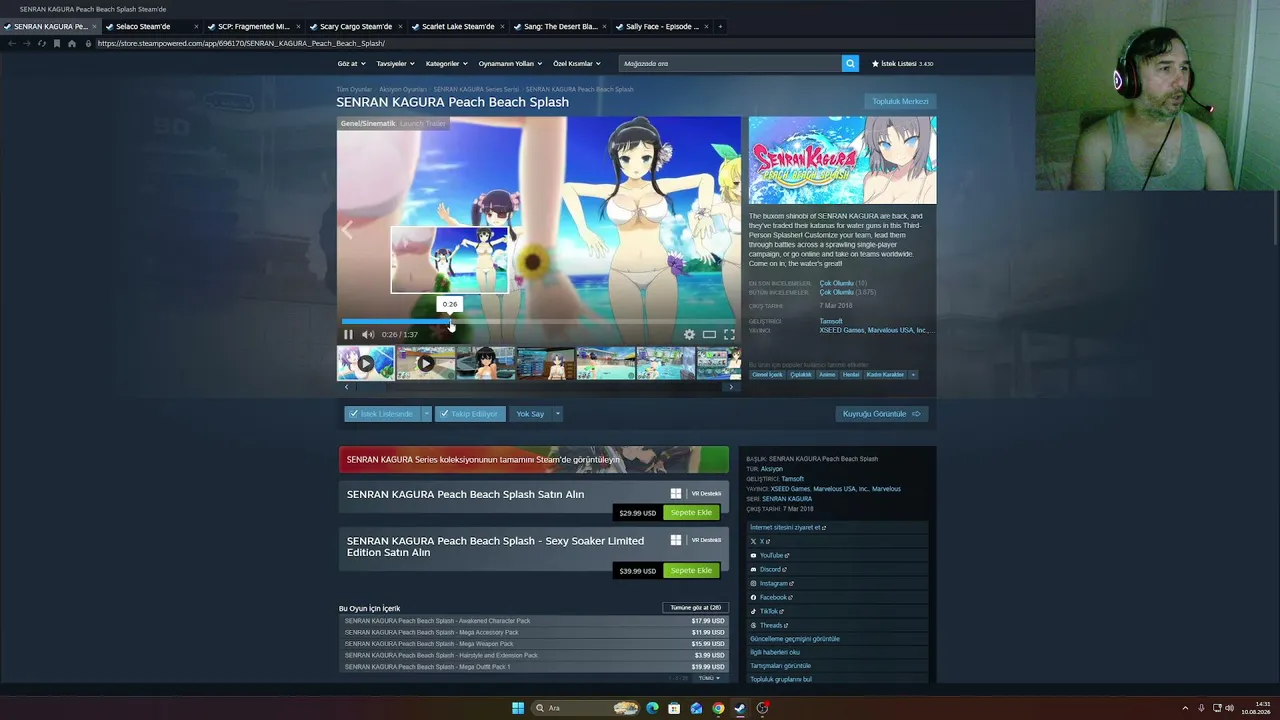Toggle the İstek Listesinde wishlist checkbox

tap(382, 414)
